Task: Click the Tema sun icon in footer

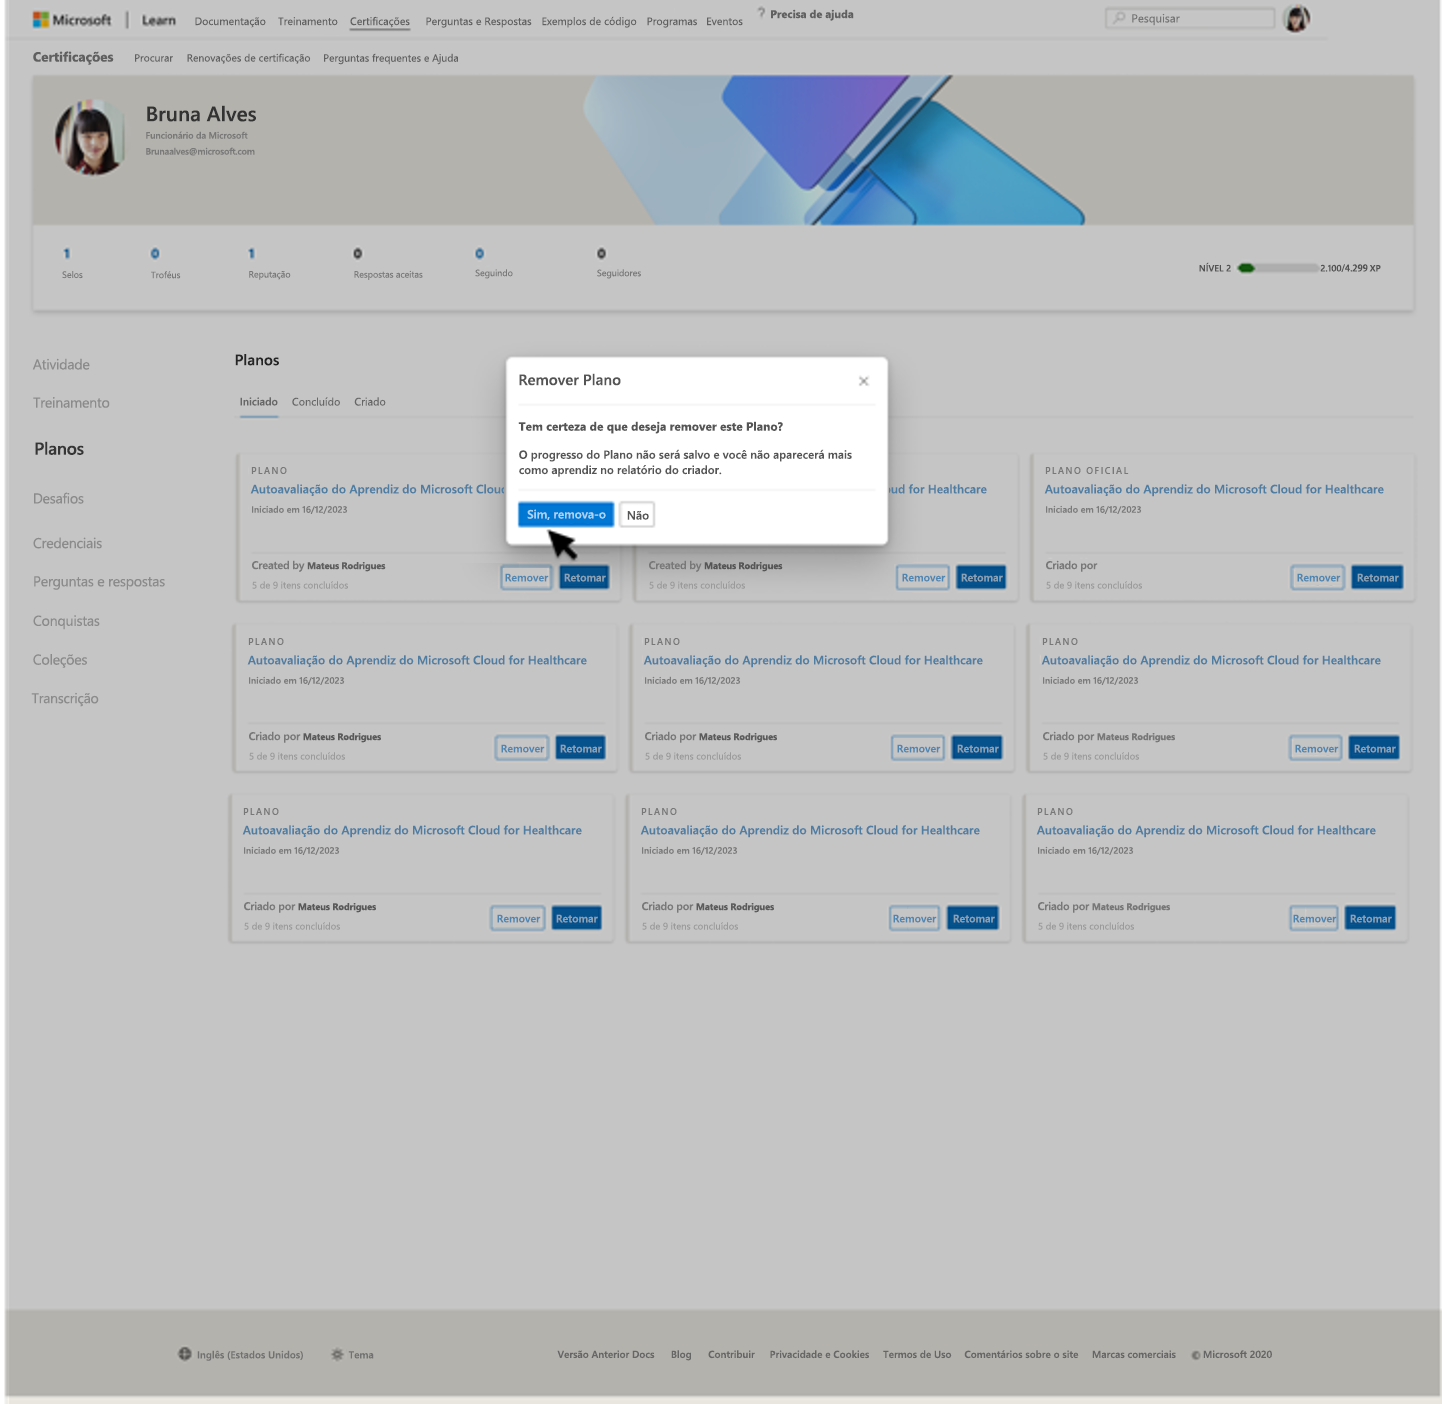Action: pos(337,1353)
